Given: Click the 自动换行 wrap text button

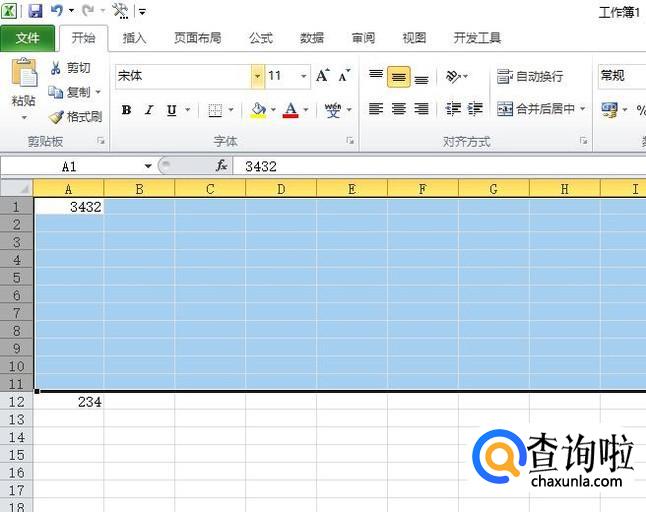Looking at the screenshot, I should click(530, 76).
